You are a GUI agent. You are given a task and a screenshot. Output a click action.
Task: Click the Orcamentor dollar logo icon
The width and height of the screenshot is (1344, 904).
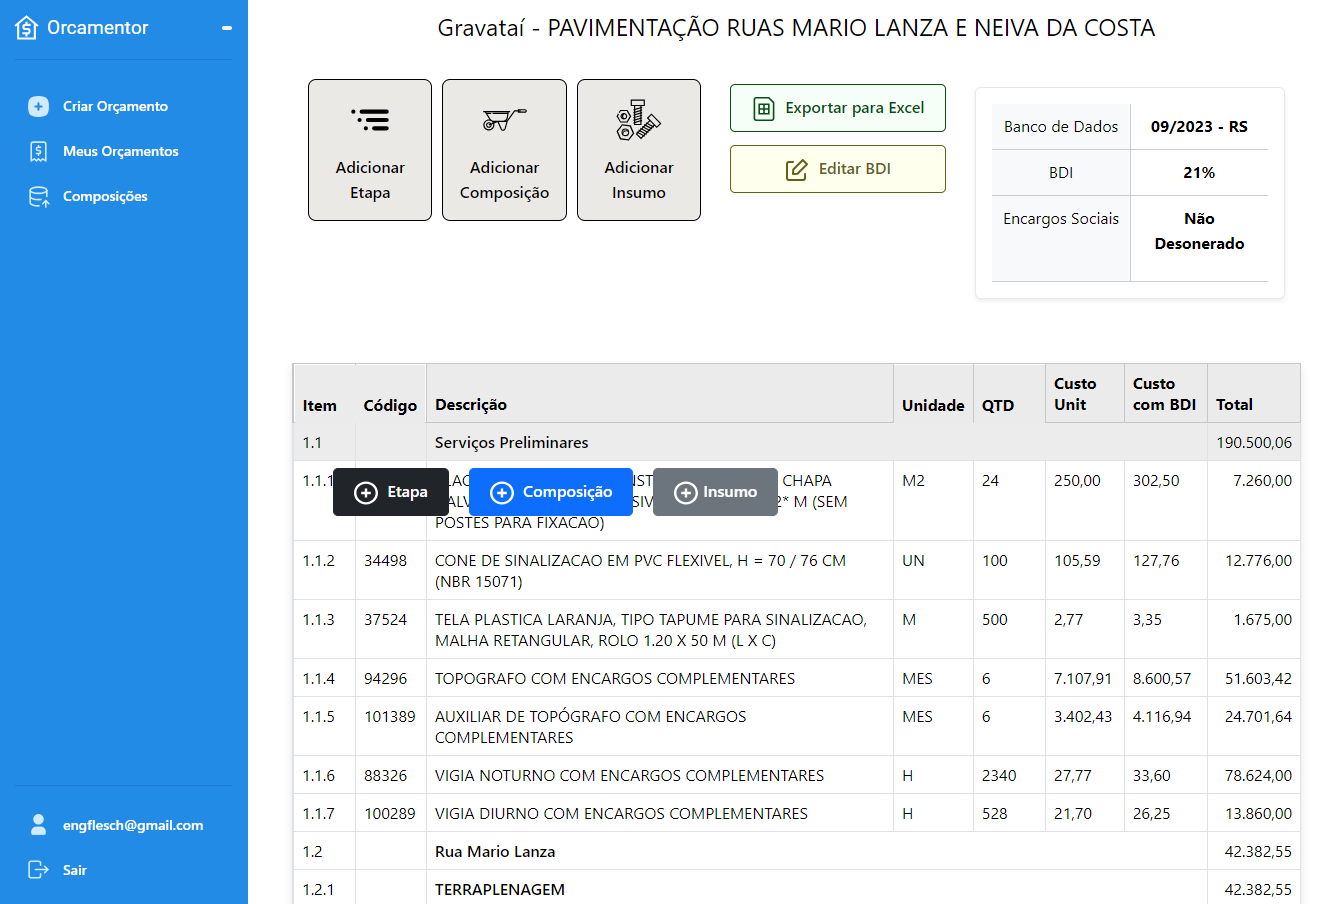coord(27,27)
